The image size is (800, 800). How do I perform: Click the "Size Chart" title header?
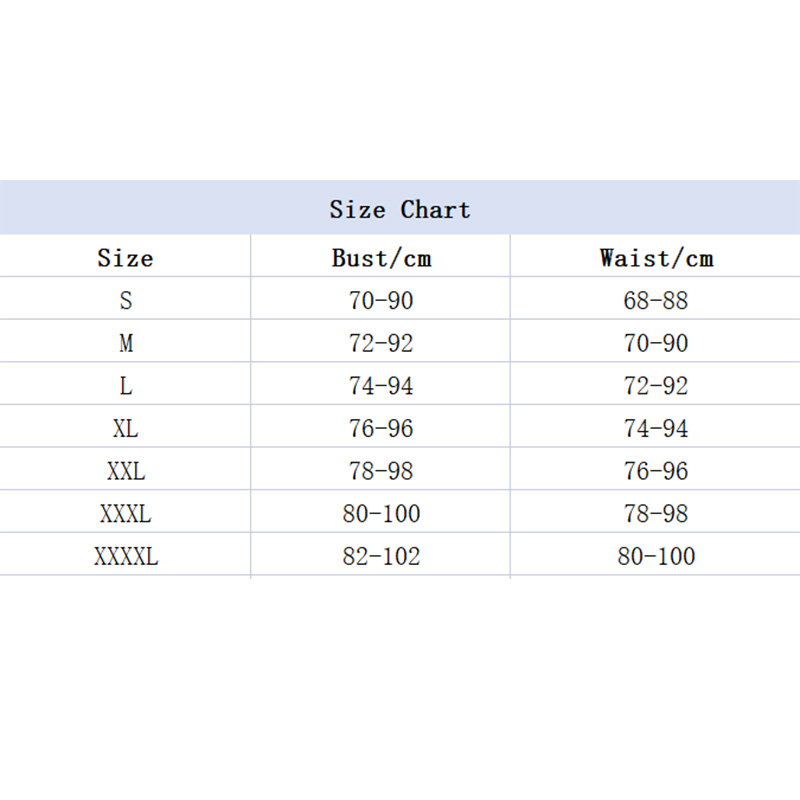399,209
